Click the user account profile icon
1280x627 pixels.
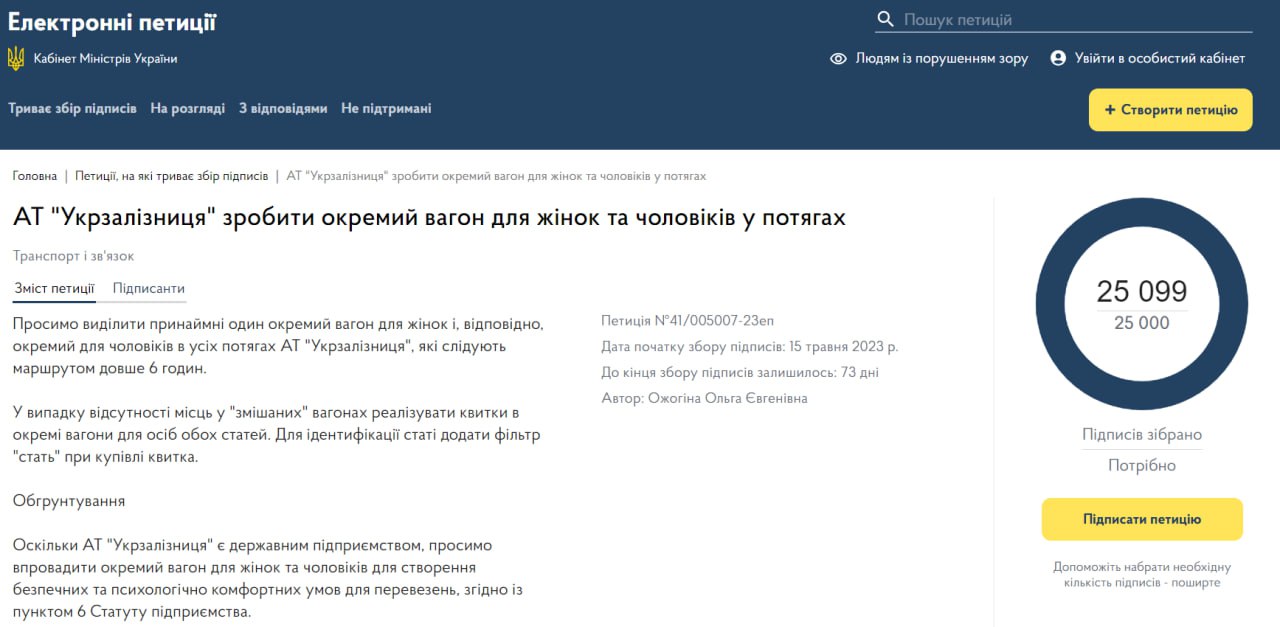[1058, 58]
